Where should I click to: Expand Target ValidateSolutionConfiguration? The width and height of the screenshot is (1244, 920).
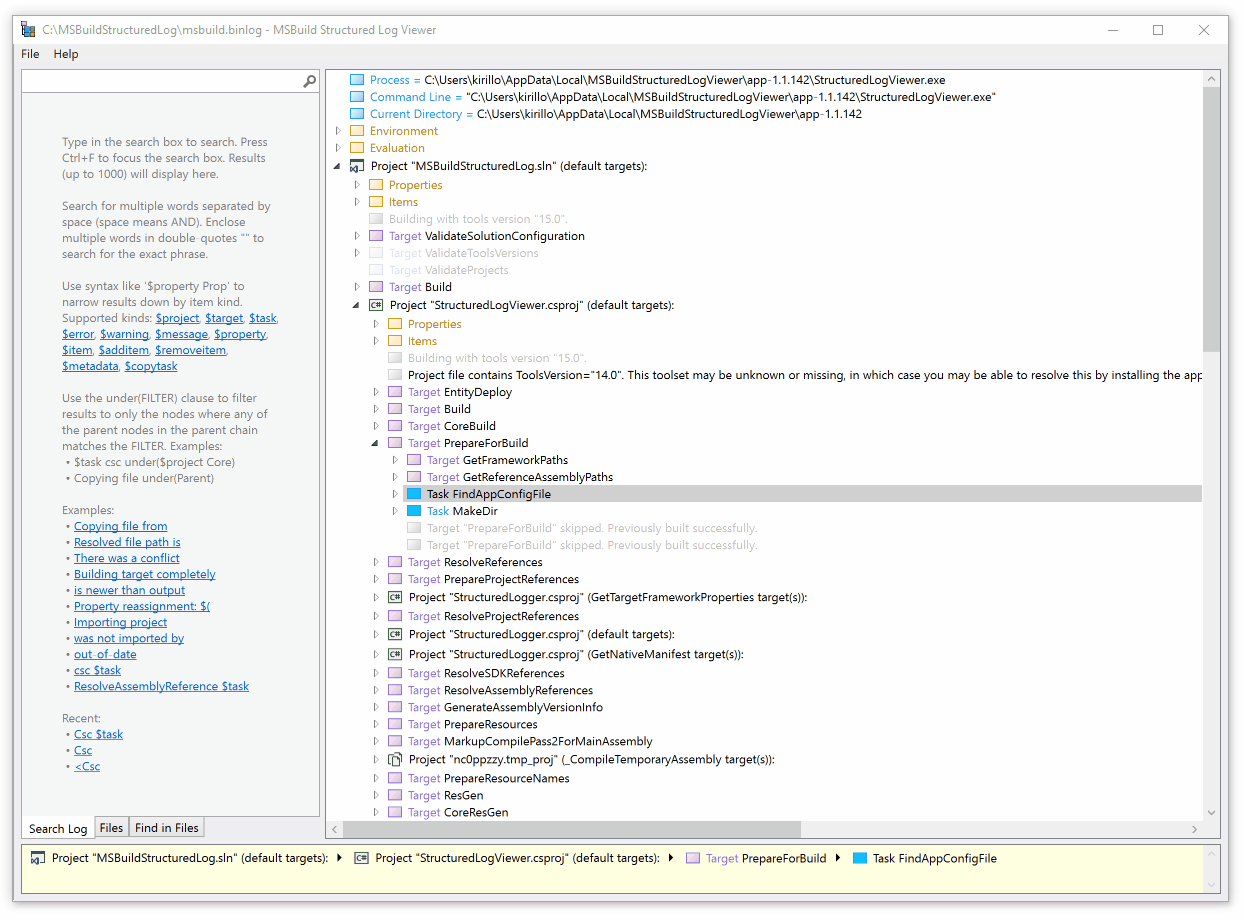coord(357,236)
